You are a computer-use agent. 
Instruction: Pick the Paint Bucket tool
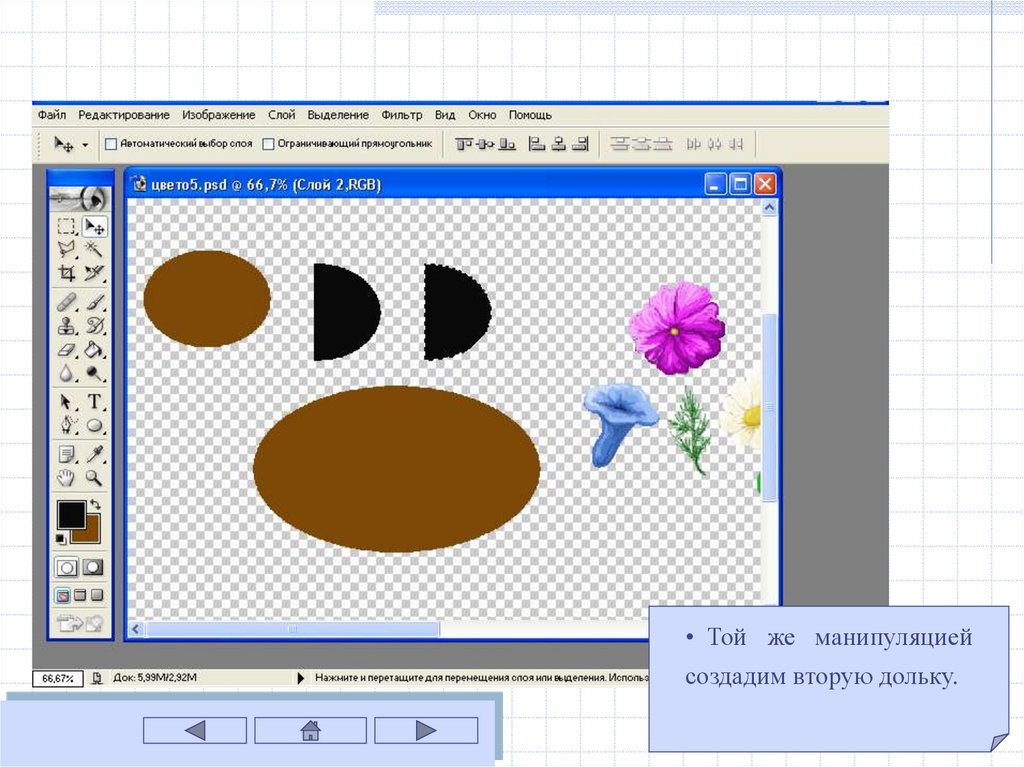point(95,350)
